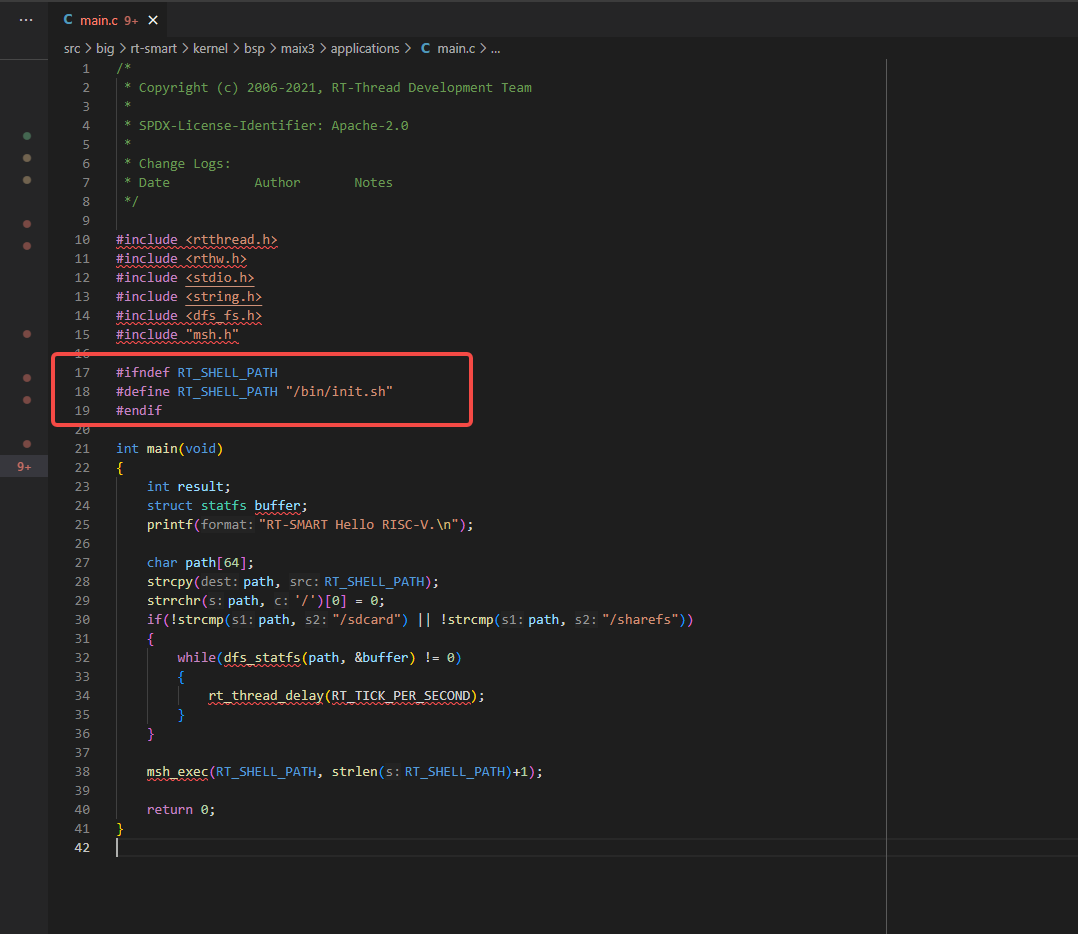This screenshot has width=1078, height=934.
Task: Open the trailing ellipsis breadcrumb symbol picker
Action: click(496, 49)
